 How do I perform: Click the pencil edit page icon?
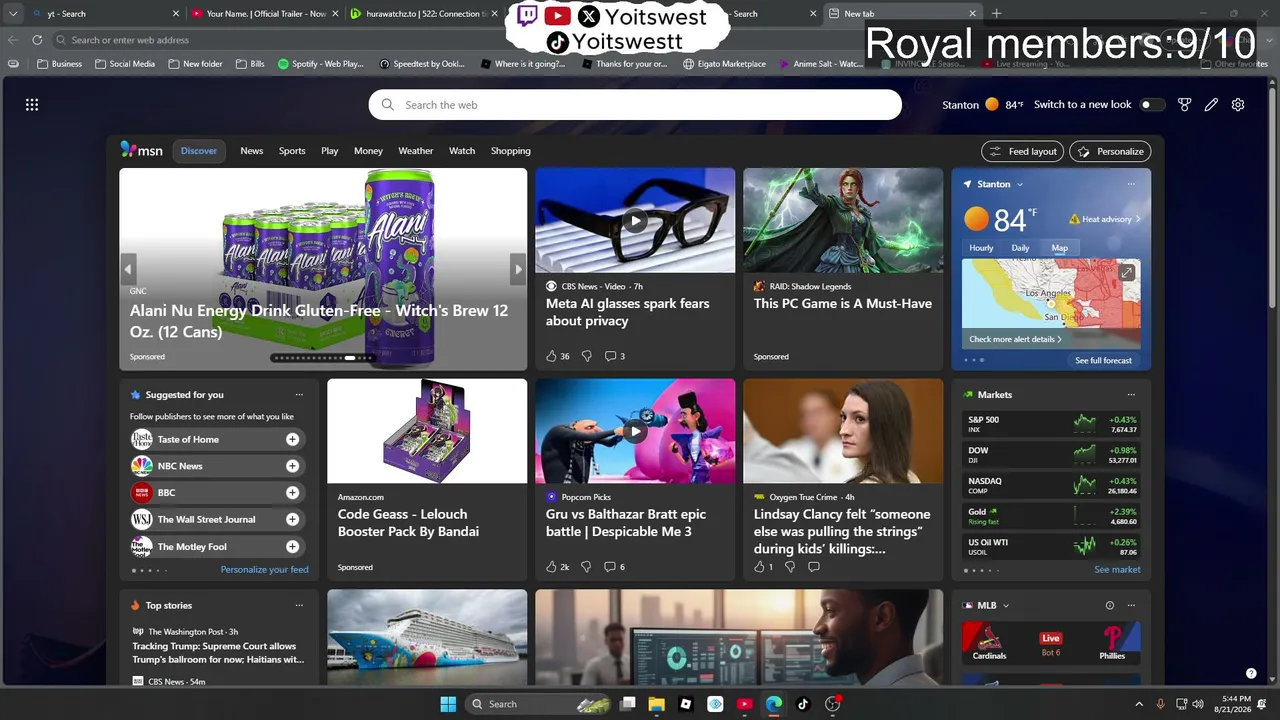click(x=1211, y=105)
